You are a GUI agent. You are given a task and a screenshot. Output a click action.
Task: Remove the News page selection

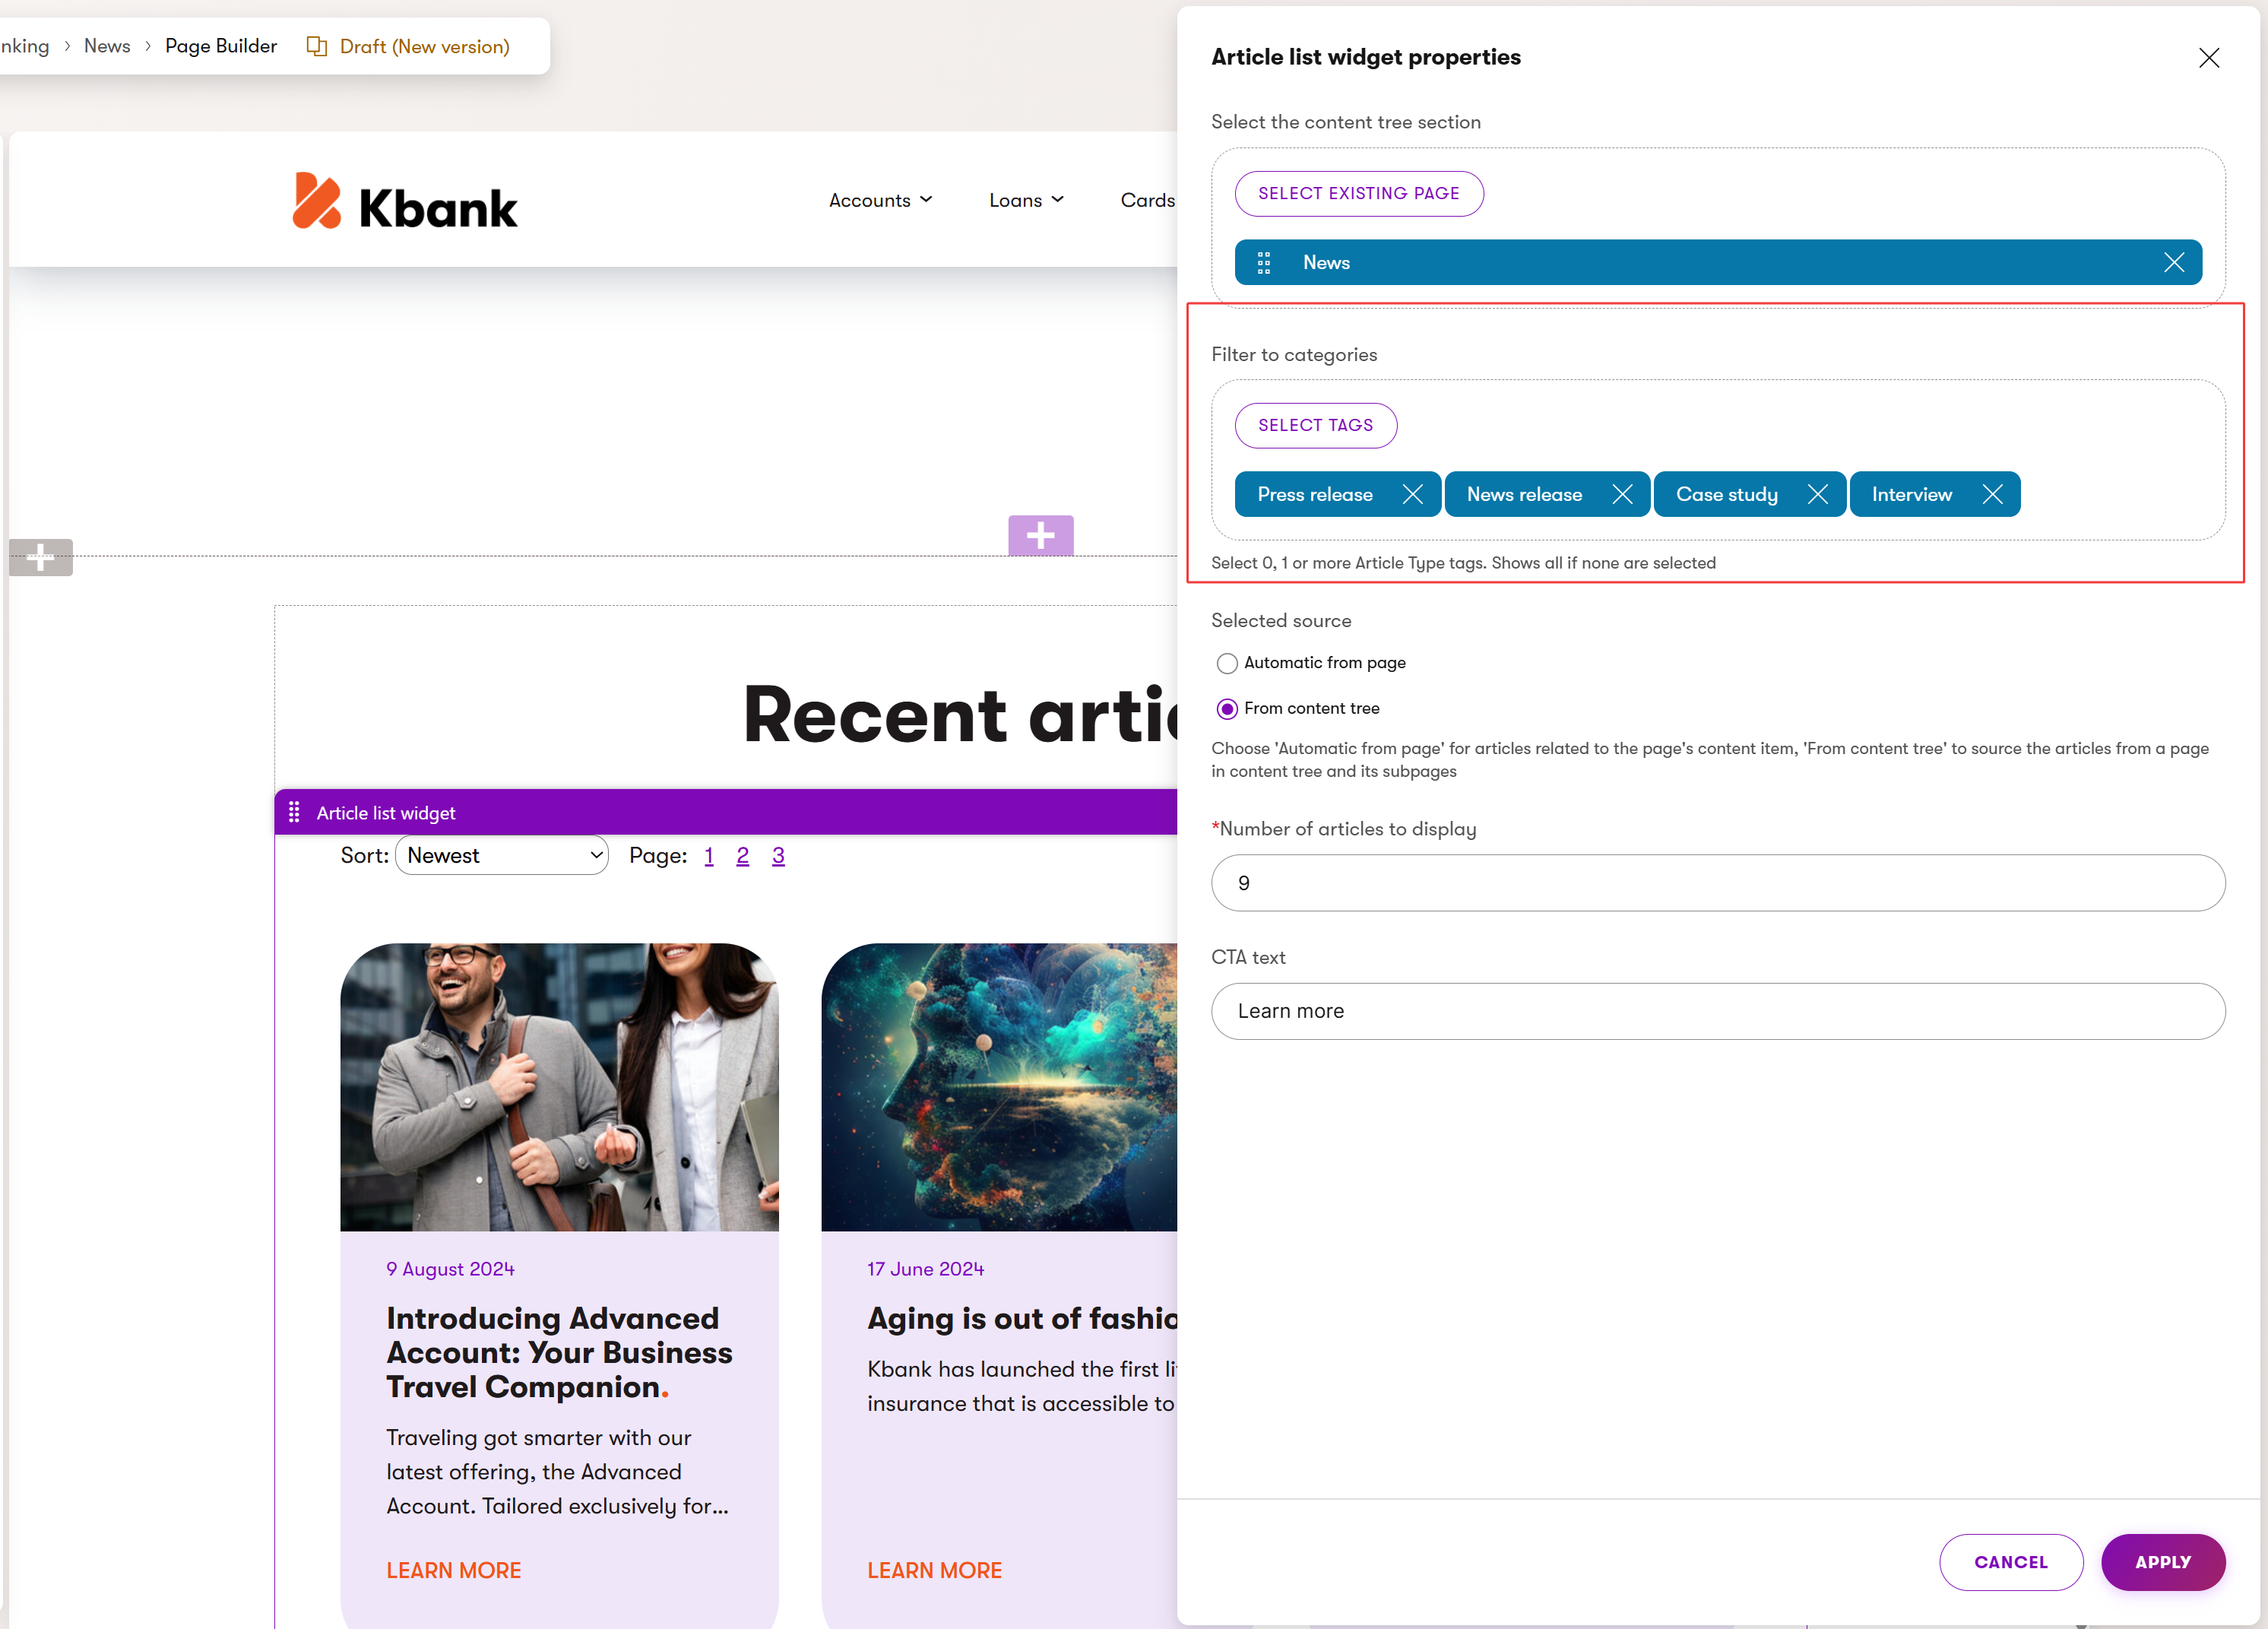click(2173, 262)
